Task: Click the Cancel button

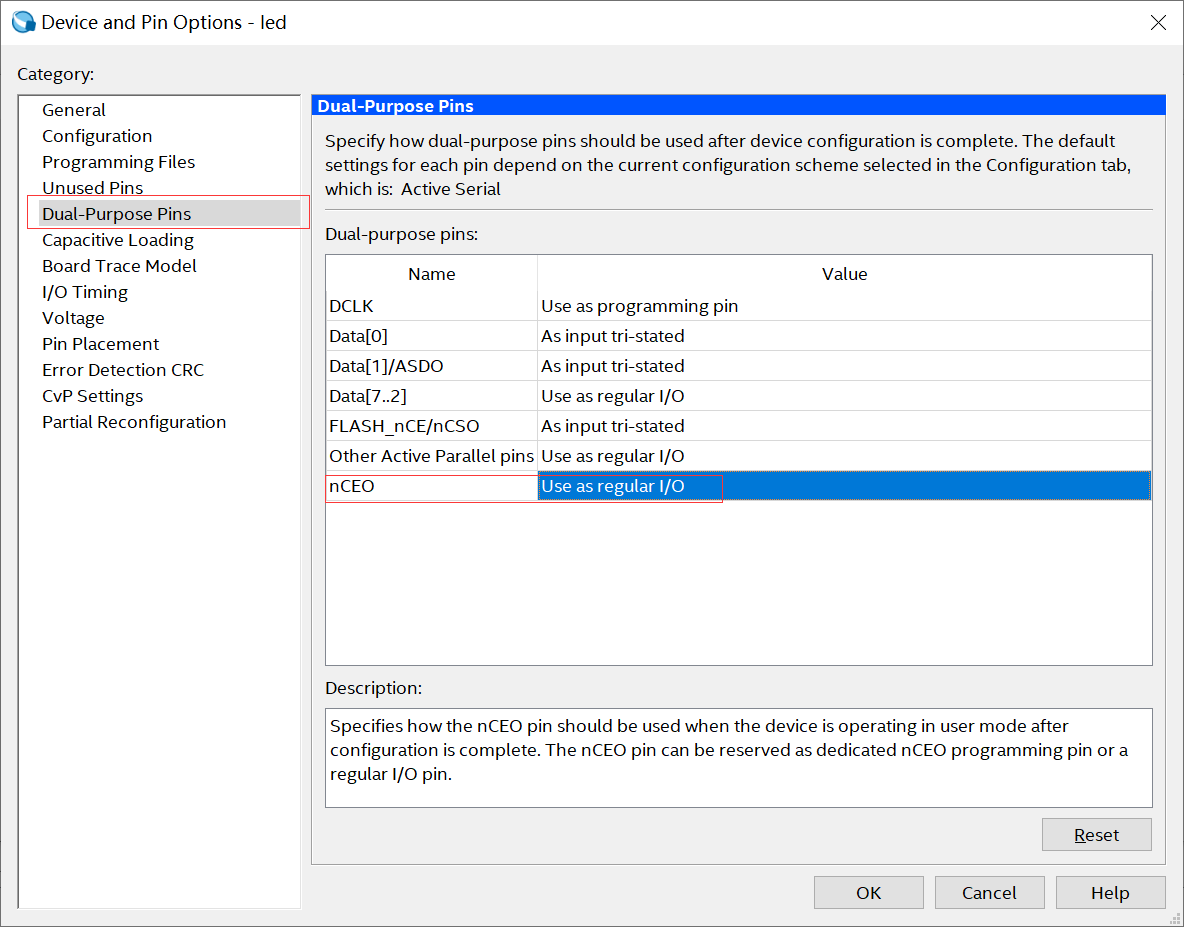Action: (x=989, y=893)
